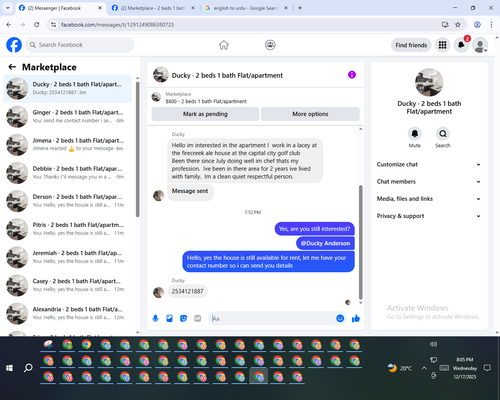The image size is (500, 400).
Task: Click the listing photo in right panel
Action: click(x=429, y=82)
